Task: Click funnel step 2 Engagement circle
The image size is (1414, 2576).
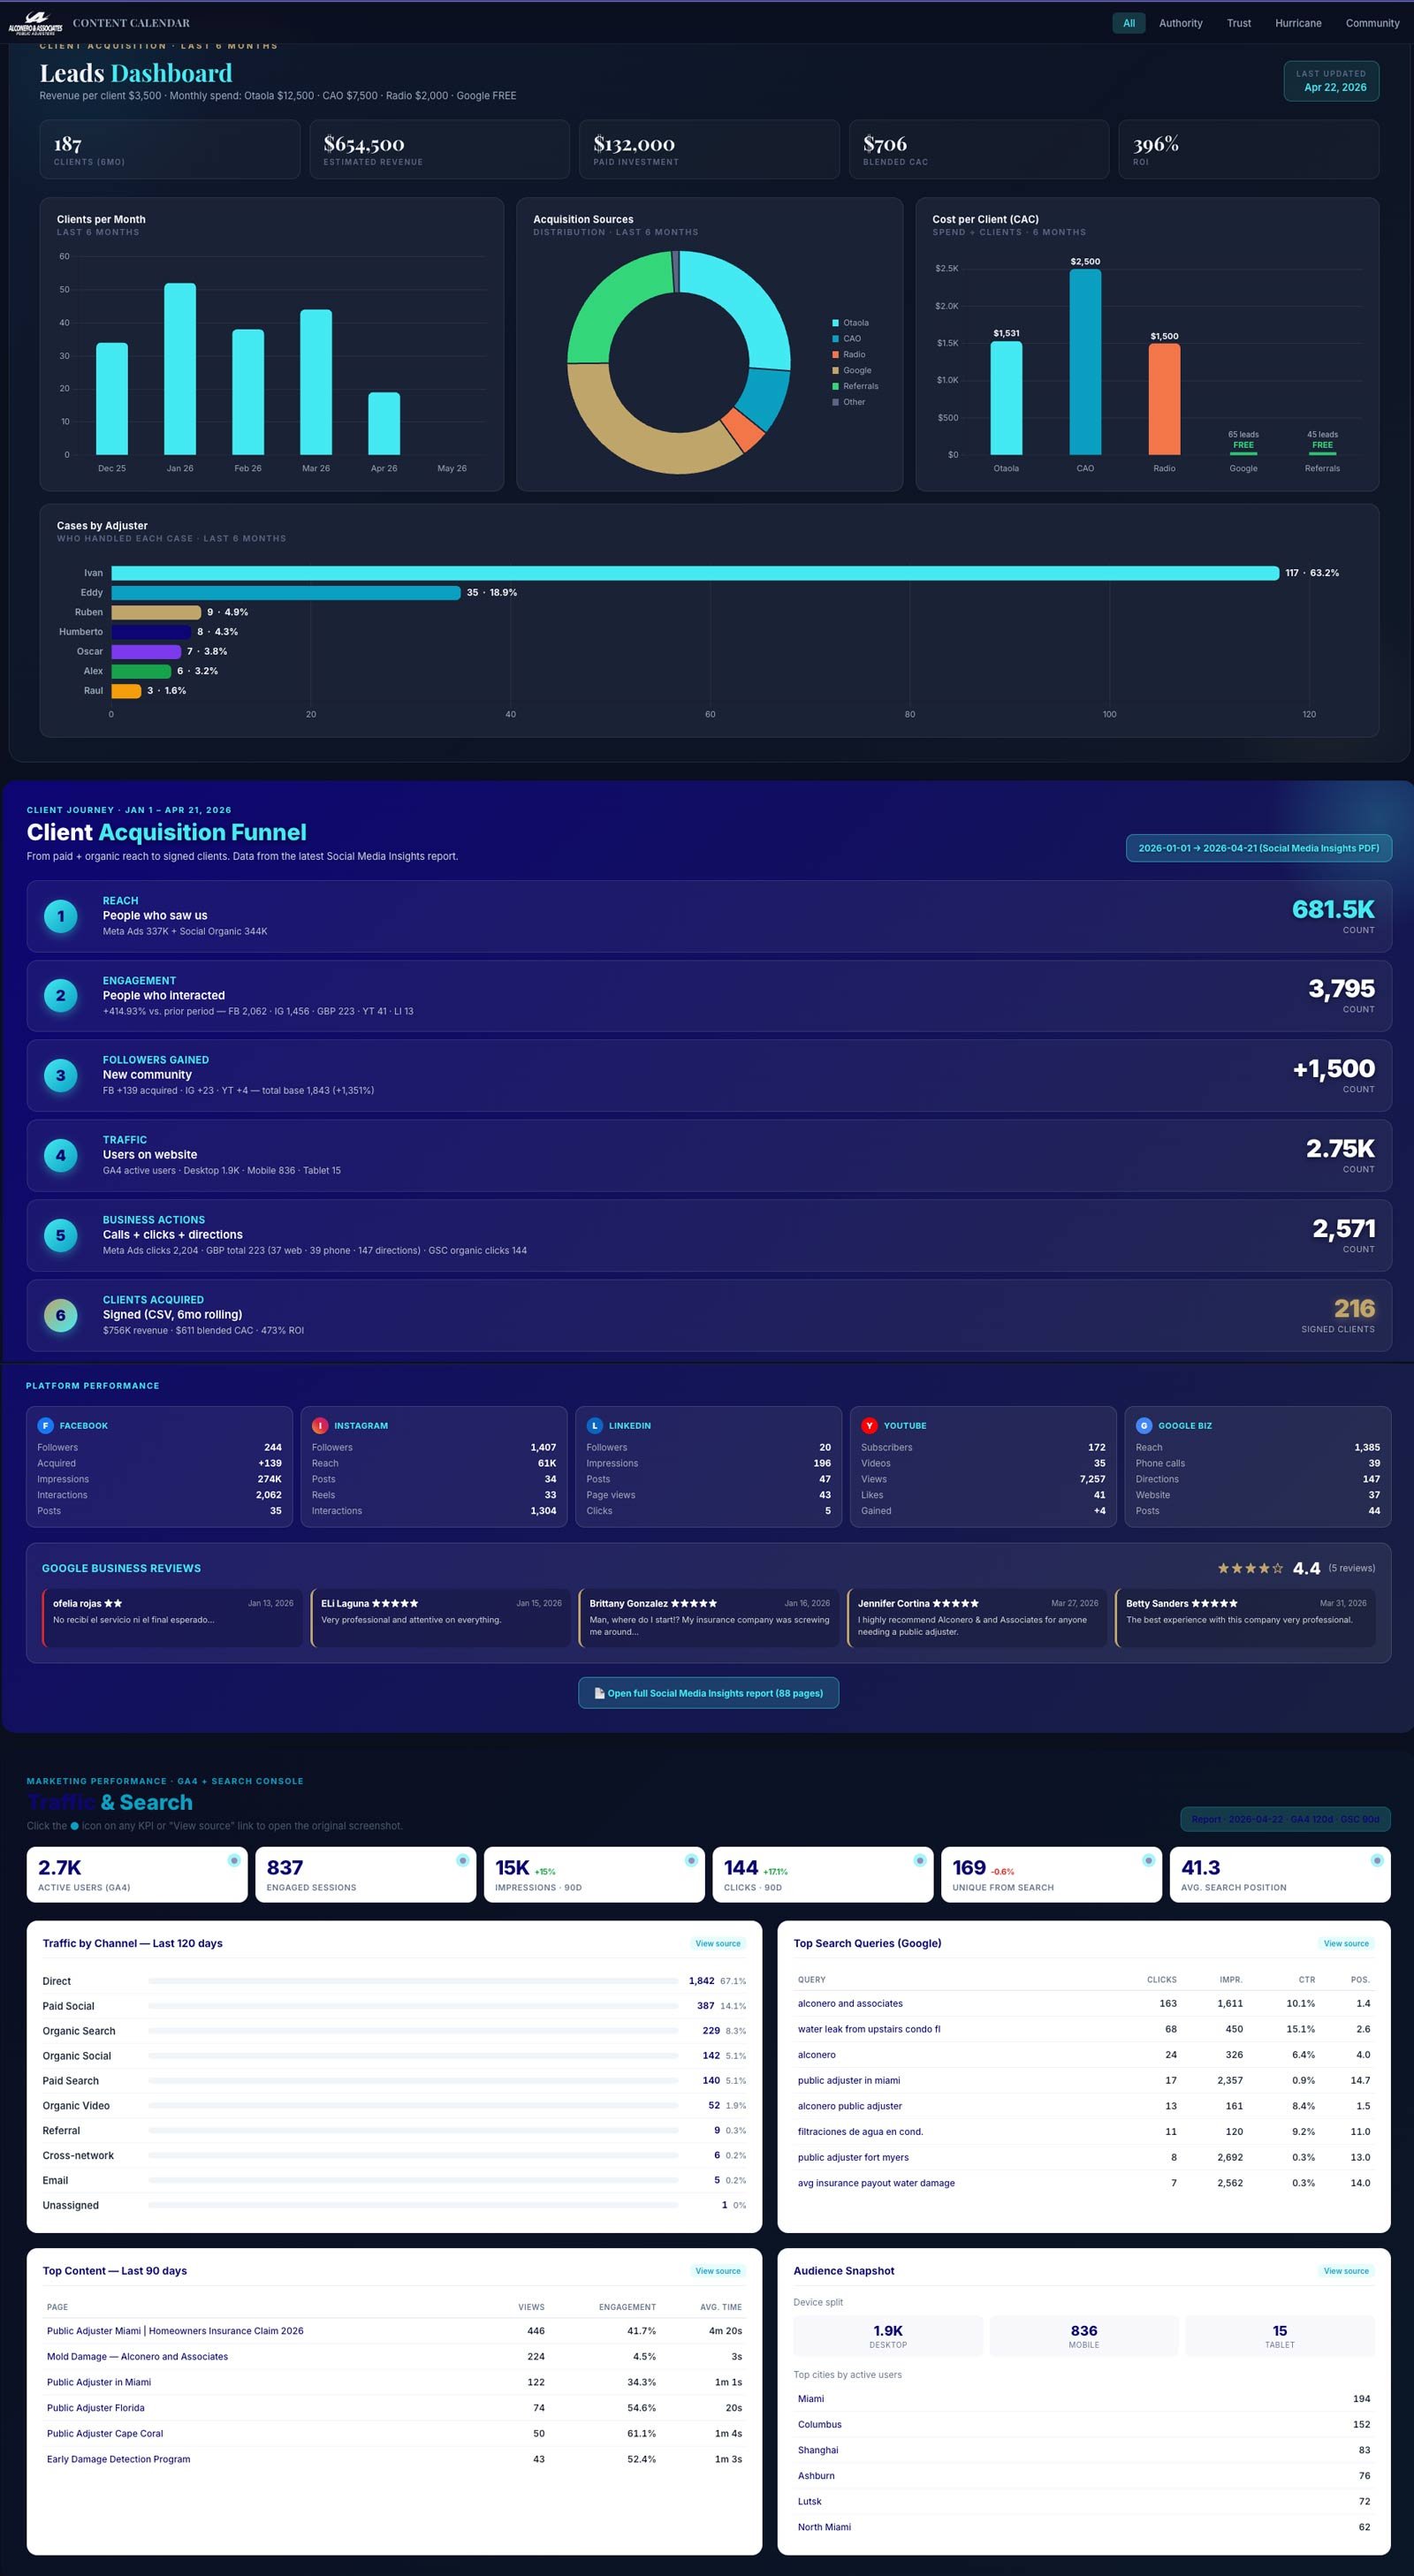Action: point(61,996)
